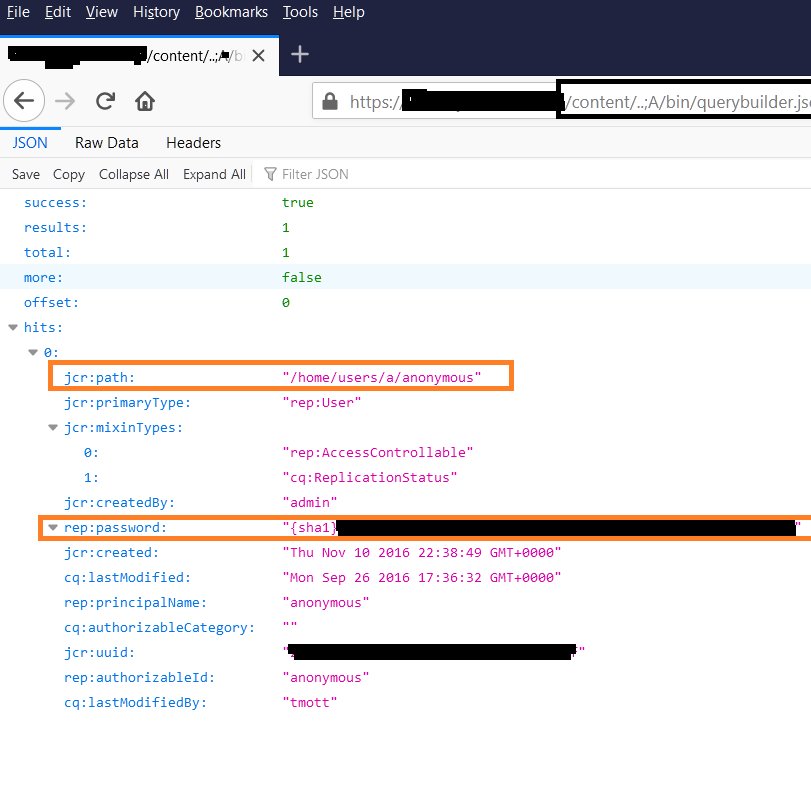Open the Edit menu

point(58,12)
